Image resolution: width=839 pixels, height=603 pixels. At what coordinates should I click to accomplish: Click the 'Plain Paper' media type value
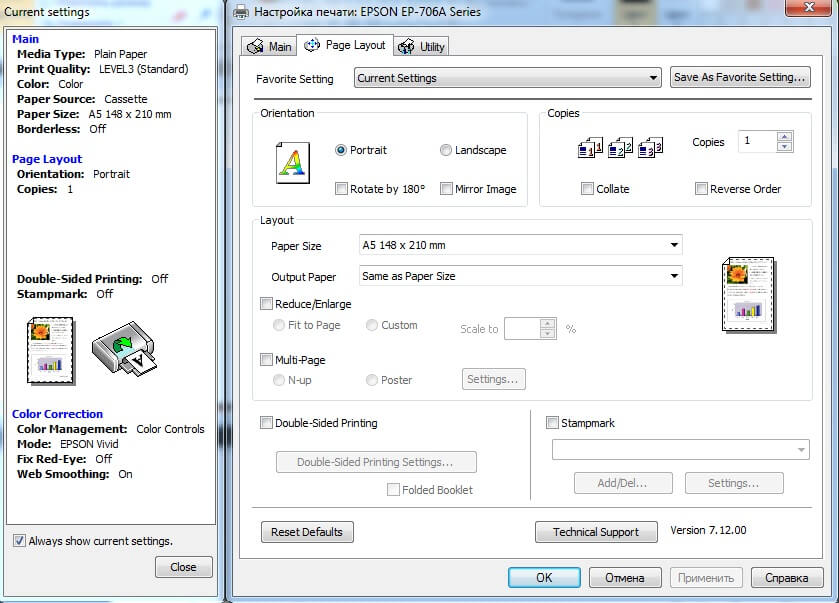[x=120, y=54]
